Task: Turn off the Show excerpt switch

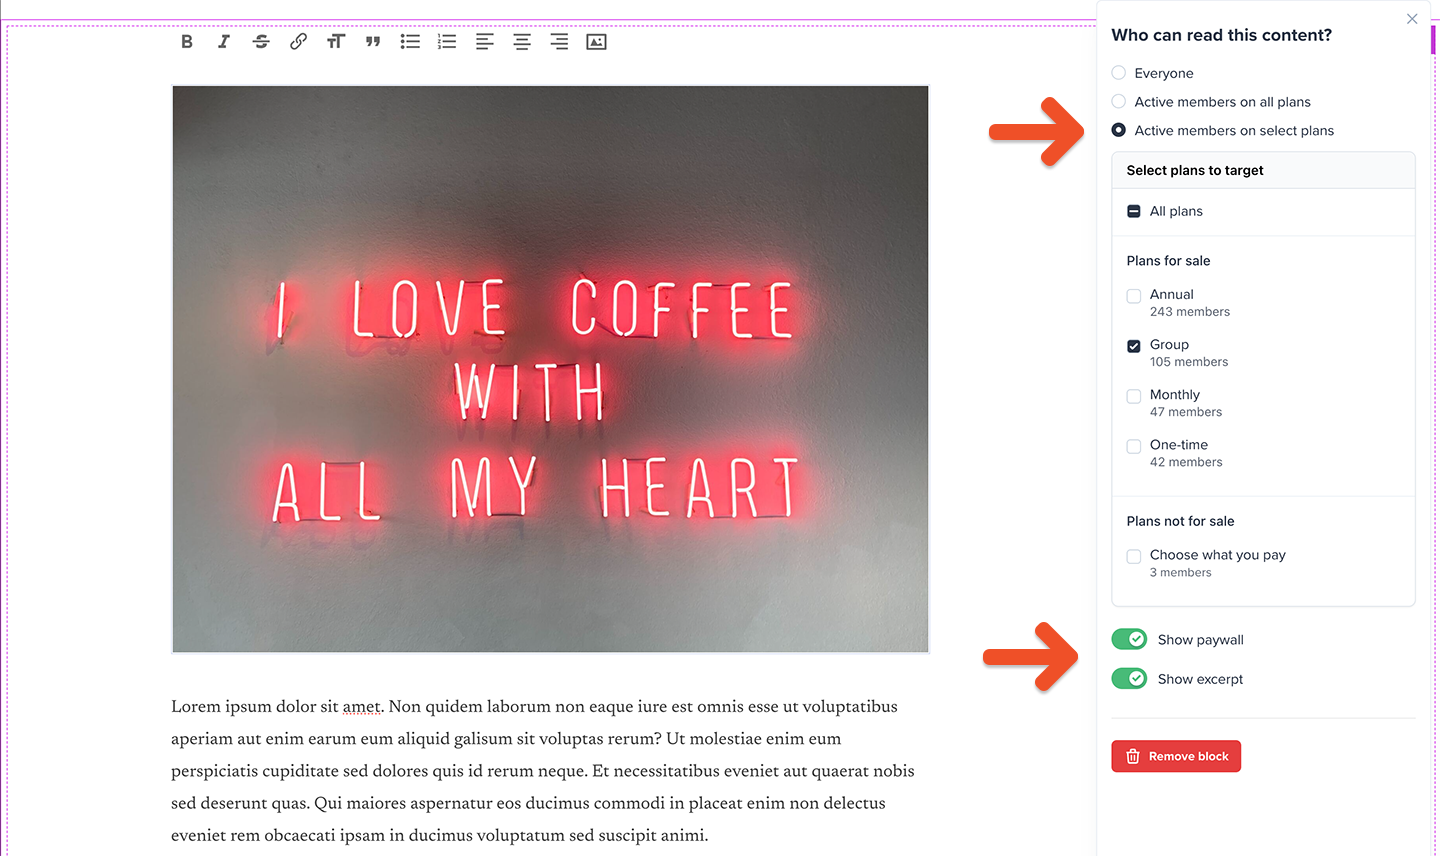Action: pyautogui.click(x=1129, y=679)
